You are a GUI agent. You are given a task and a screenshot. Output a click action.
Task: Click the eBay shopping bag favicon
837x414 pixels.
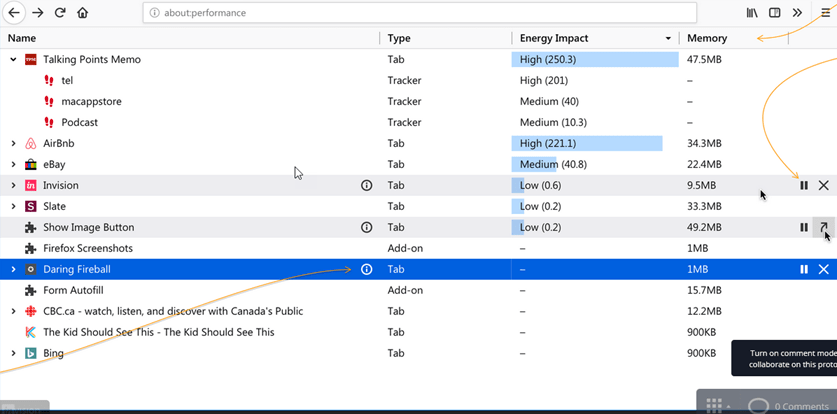30,164
